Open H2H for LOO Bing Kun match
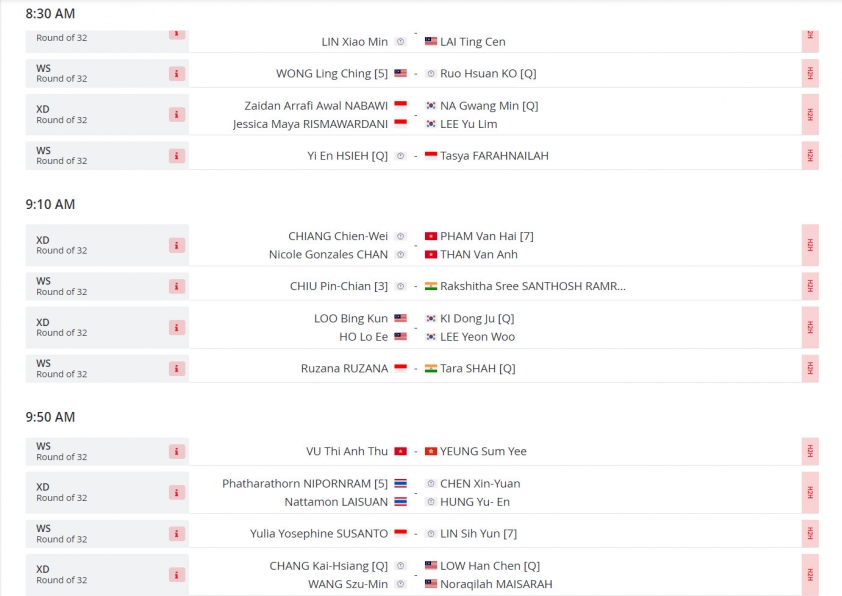The height and width of the screenshot is (596, 842). [810, 328]
